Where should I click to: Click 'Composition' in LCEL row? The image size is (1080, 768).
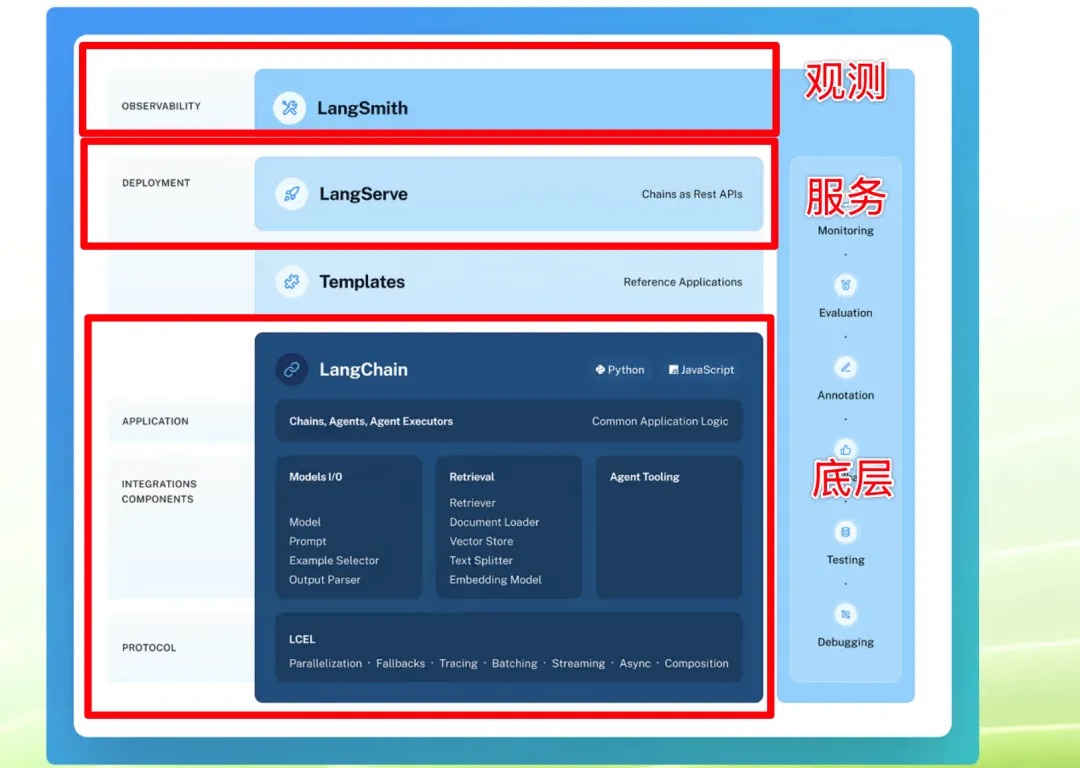(696, 663)
